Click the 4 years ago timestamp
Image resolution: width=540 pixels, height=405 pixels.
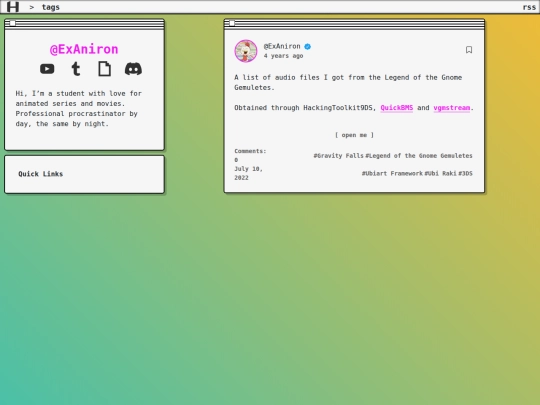click(283, 56)
